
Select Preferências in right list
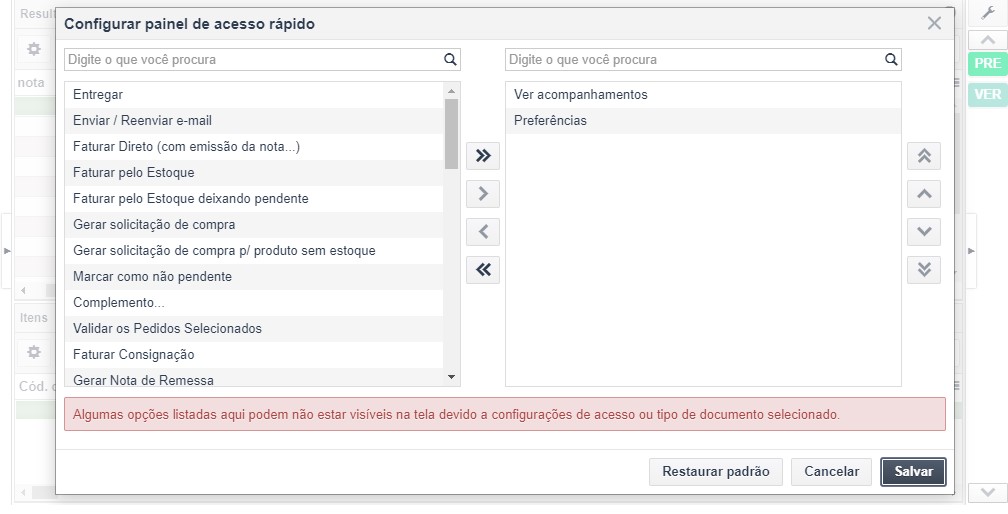click(x=703, y=121)
